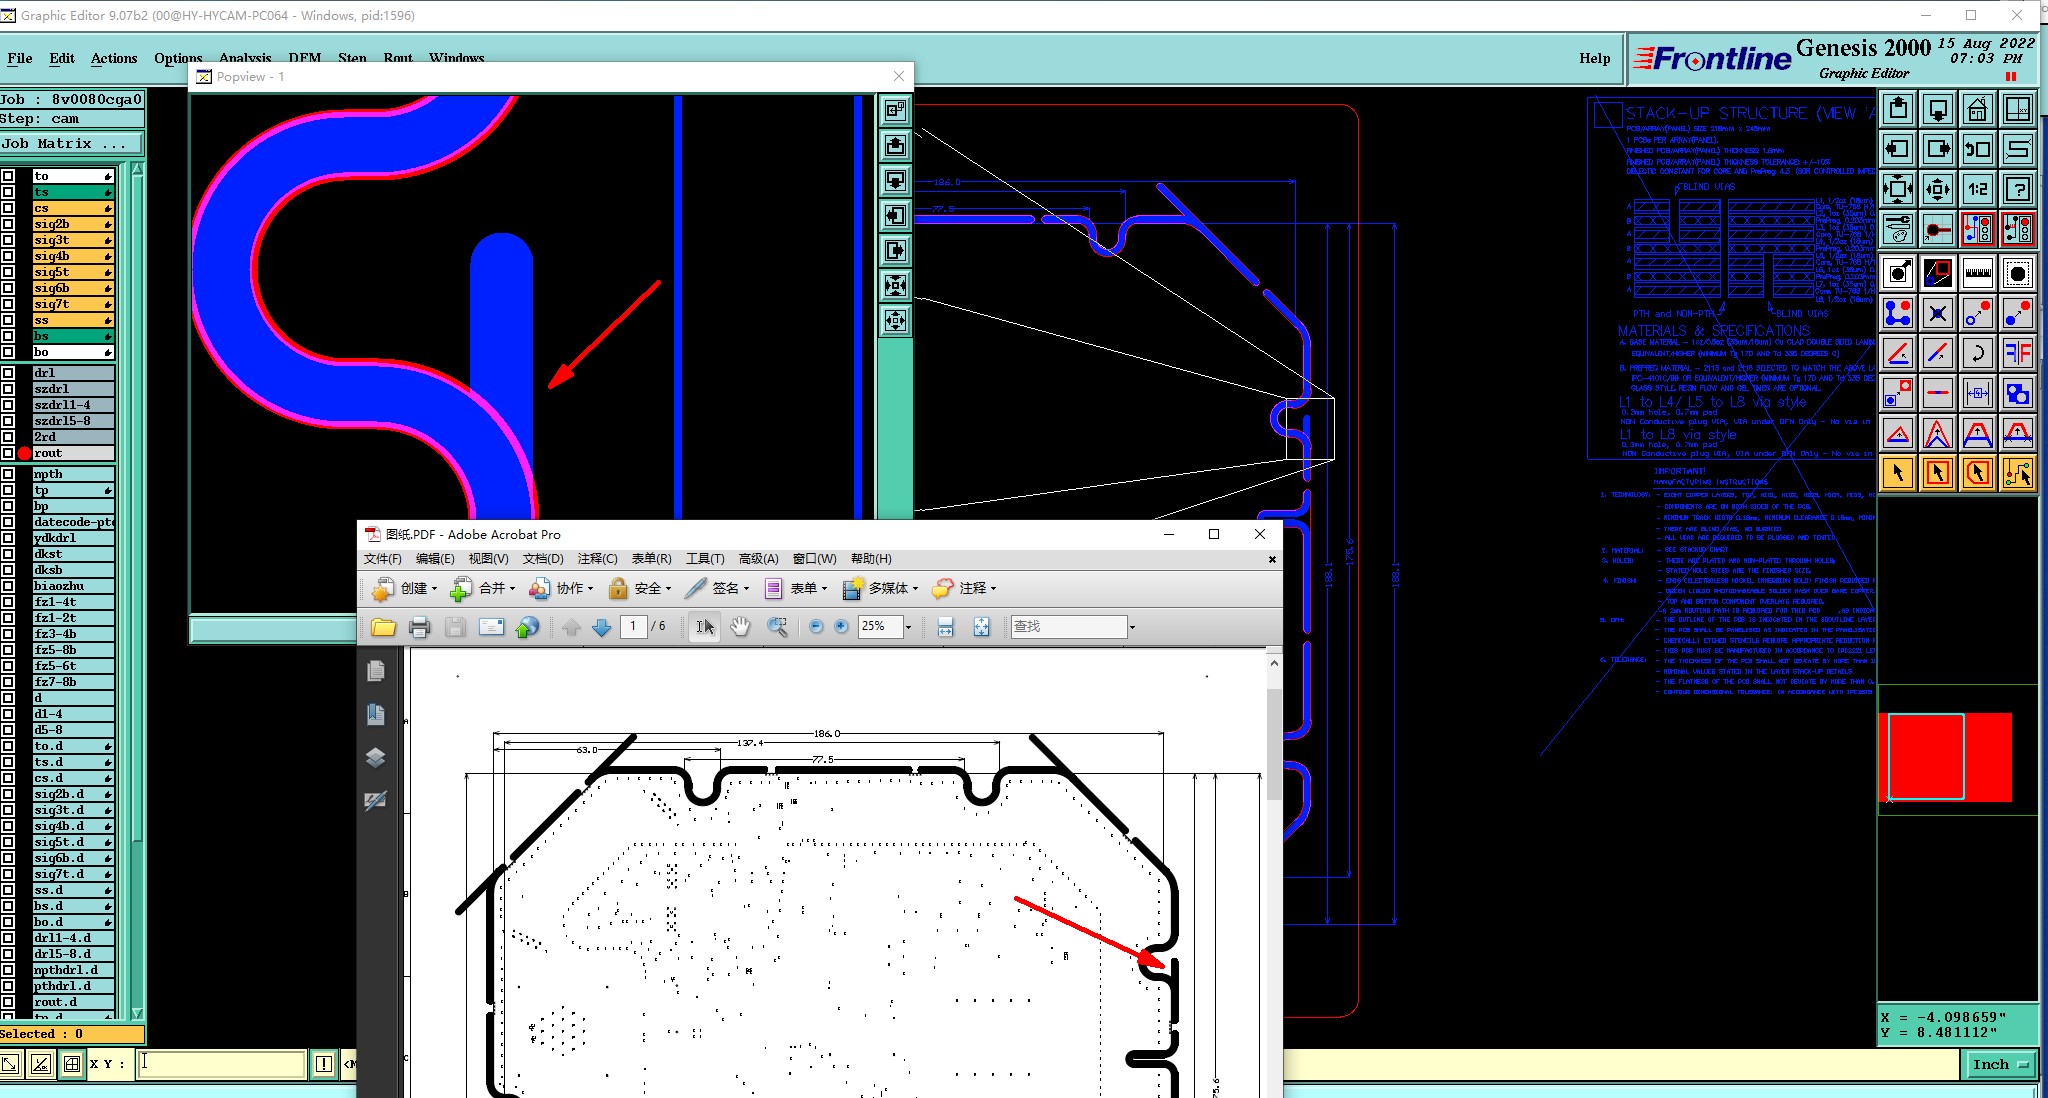Toggle the checkbox for layer drl

click(x=9, y=373)
